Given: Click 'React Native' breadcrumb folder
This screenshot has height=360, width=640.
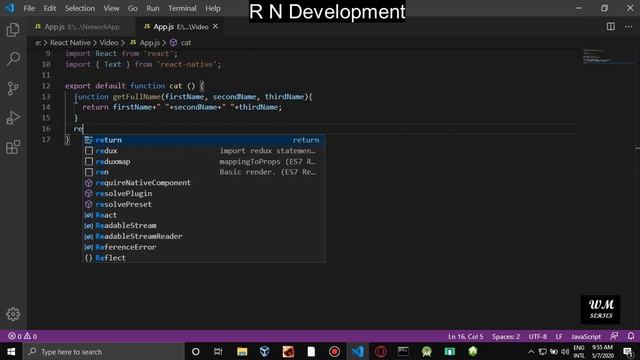Looking at the screenshot, I should pyautogui.click(x=70, y=42).
